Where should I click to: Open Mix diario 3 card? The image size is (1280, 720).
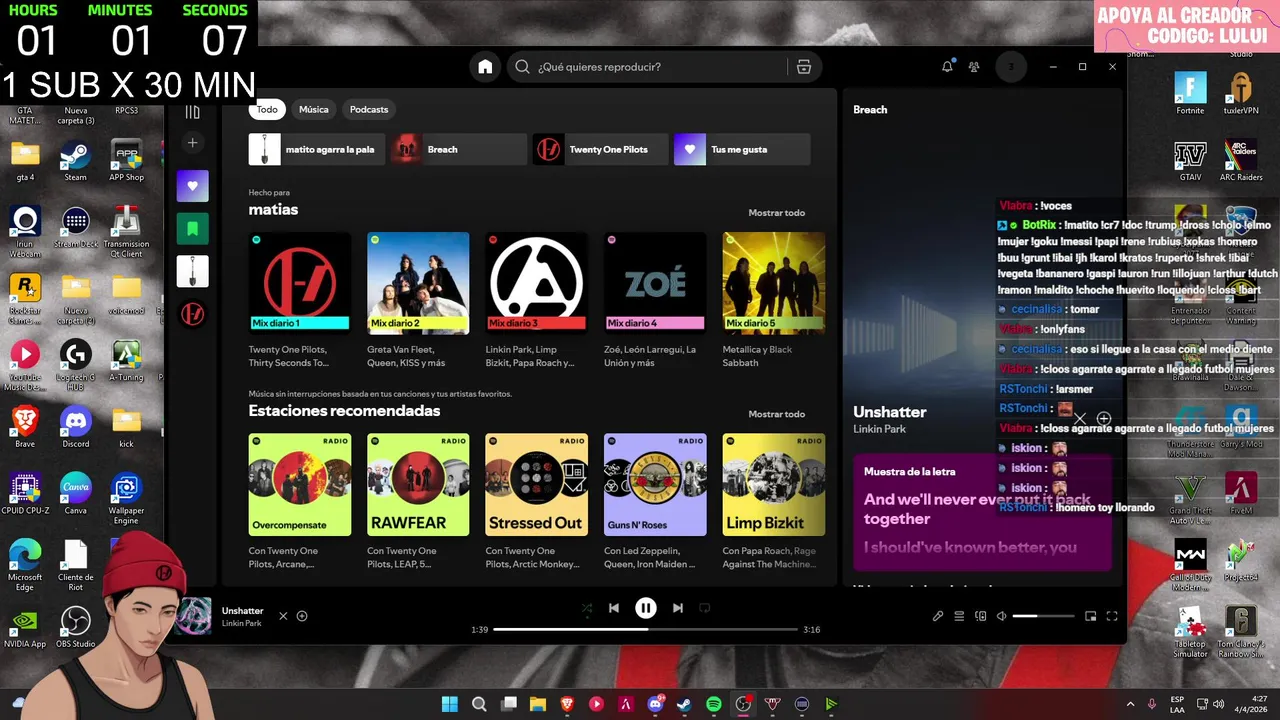pos(536,300)
